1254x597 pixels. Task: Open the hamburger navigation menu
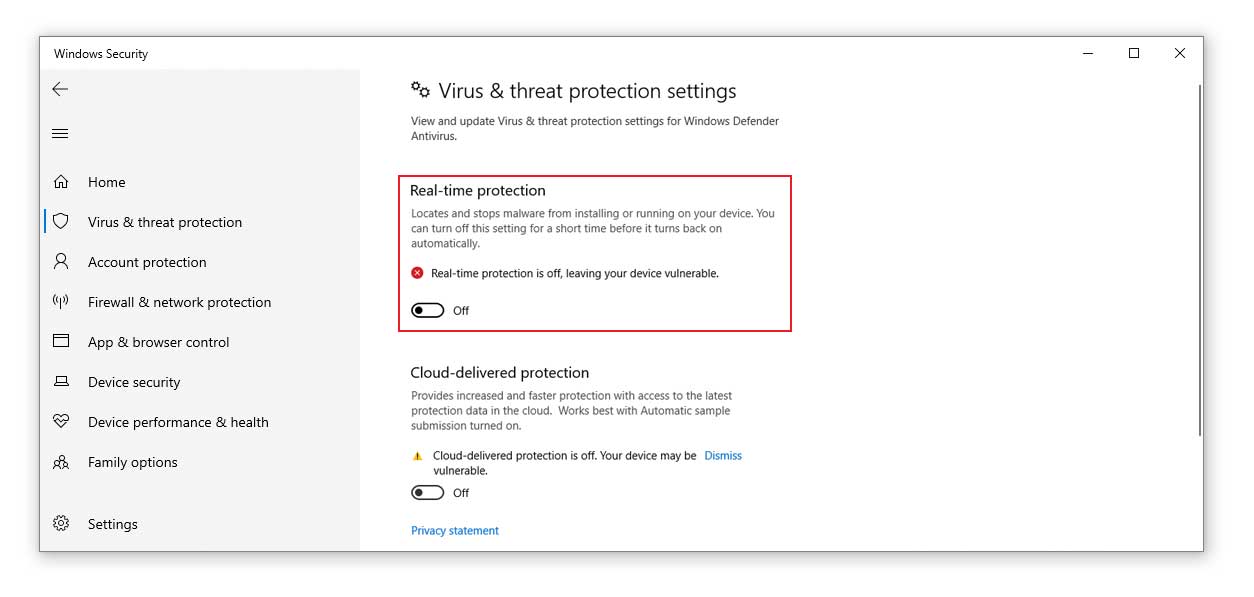click(60, 134)
